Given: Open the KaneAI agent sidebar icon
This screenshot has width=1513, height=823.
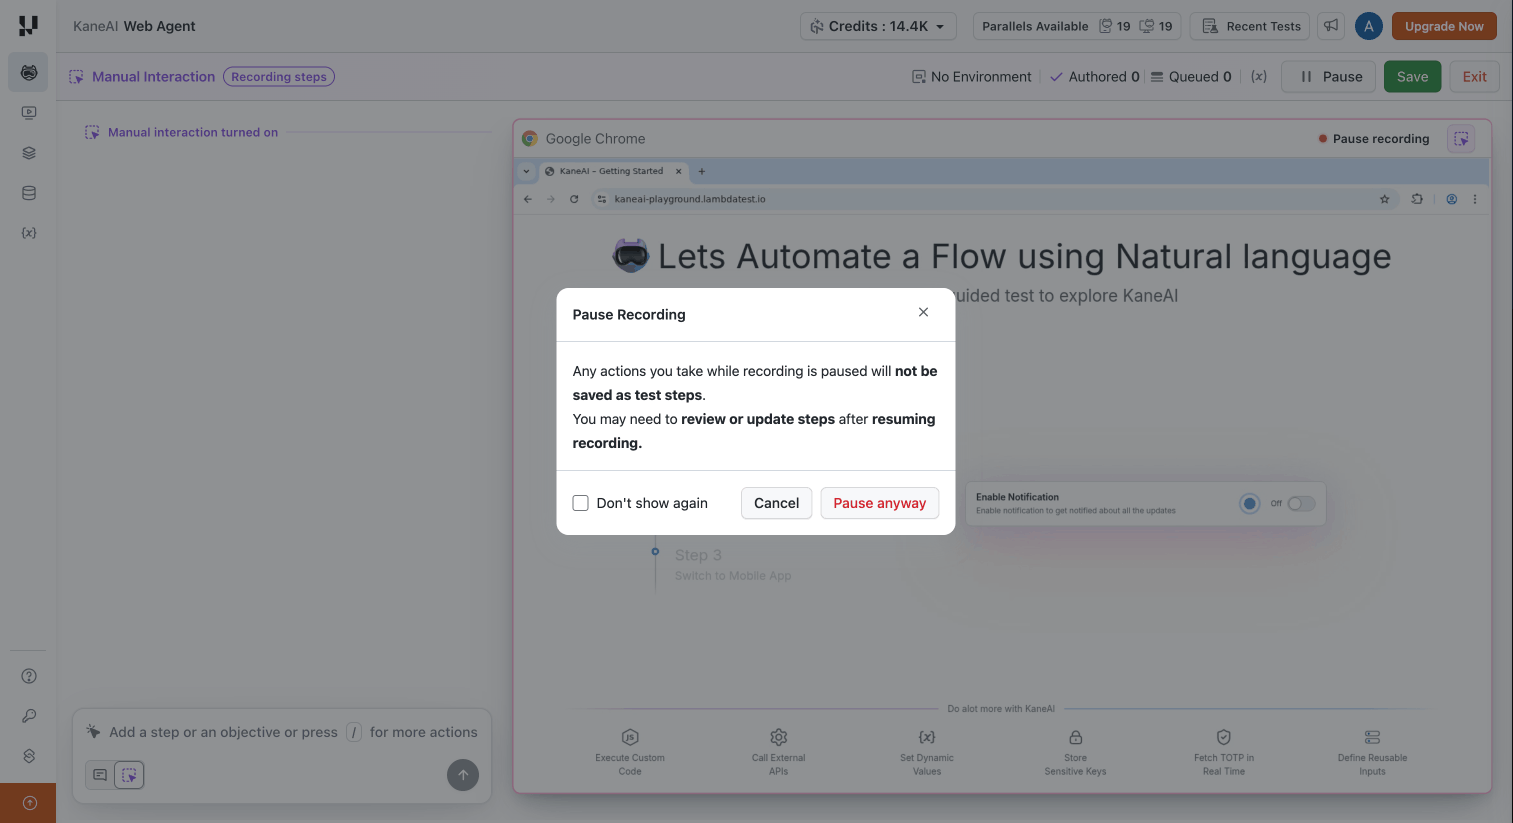Looking at the screenshot, I should [x=28, y=73].
